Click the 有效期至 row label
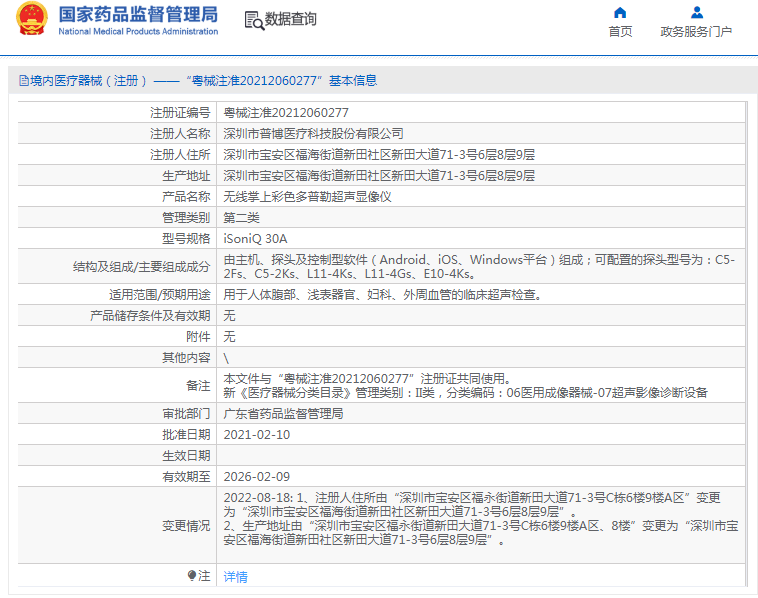Screen dimensions: 758x598 tap(186, 477)
